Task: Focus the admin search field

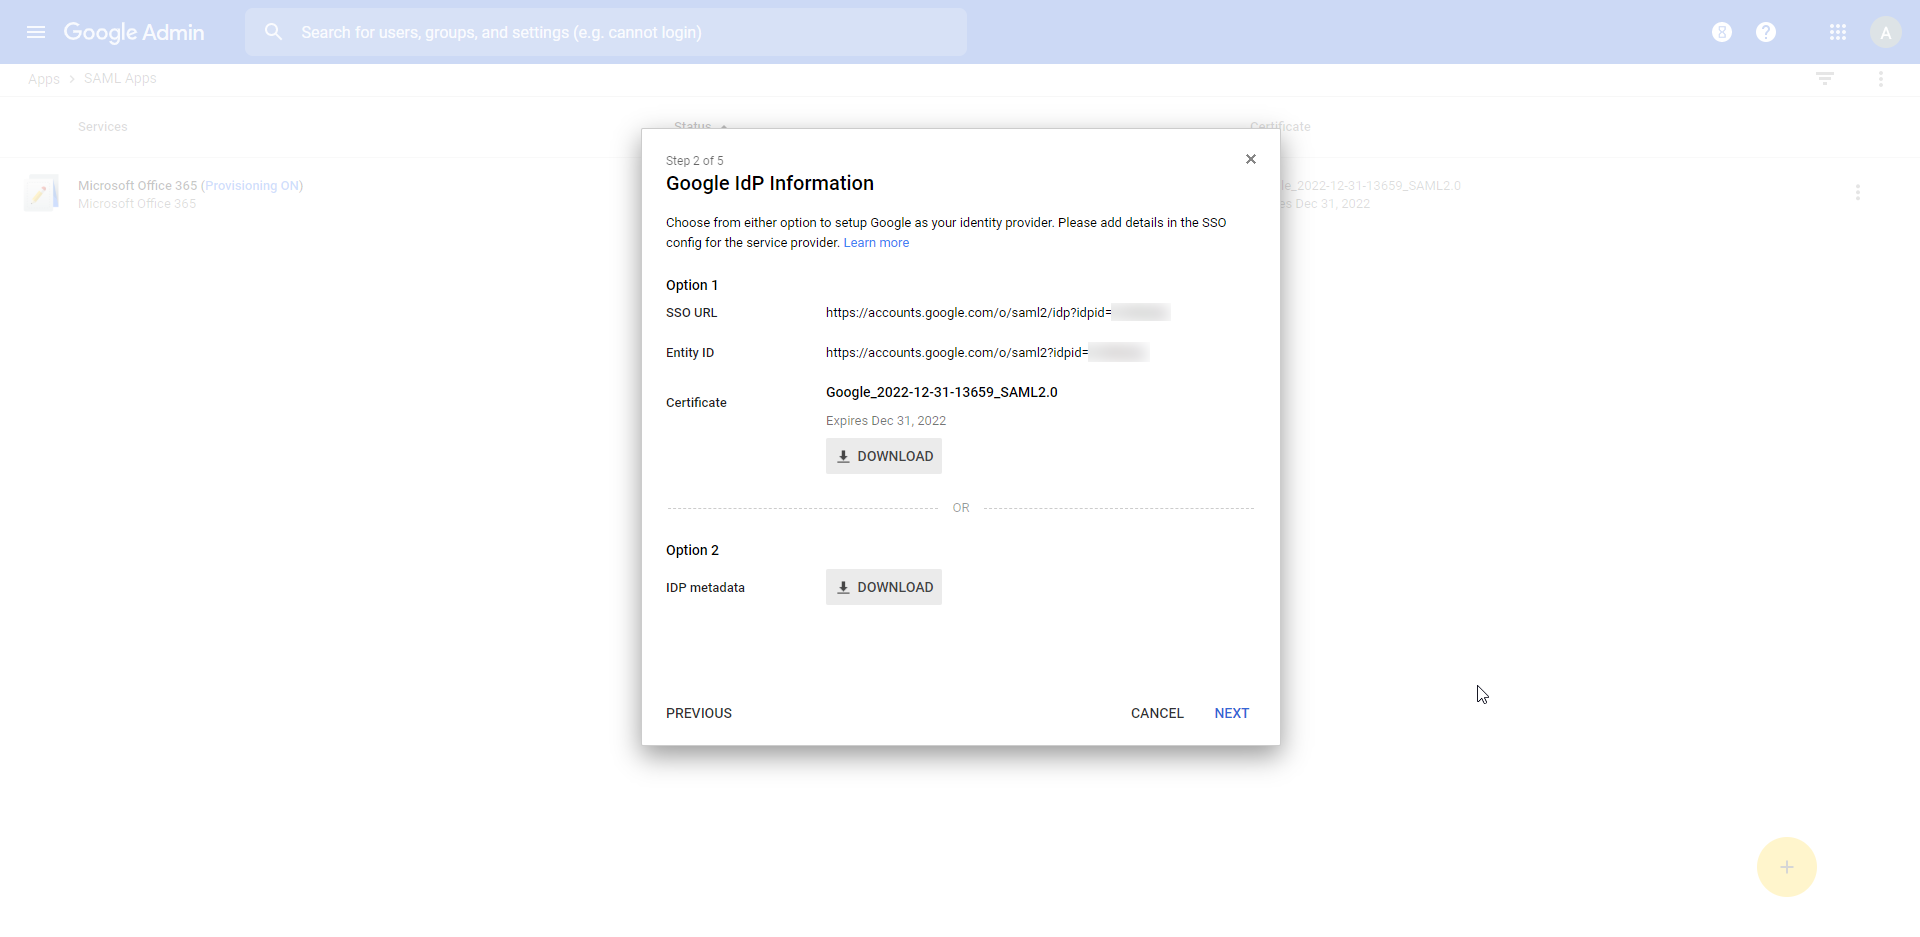Action: pos(606,32)
